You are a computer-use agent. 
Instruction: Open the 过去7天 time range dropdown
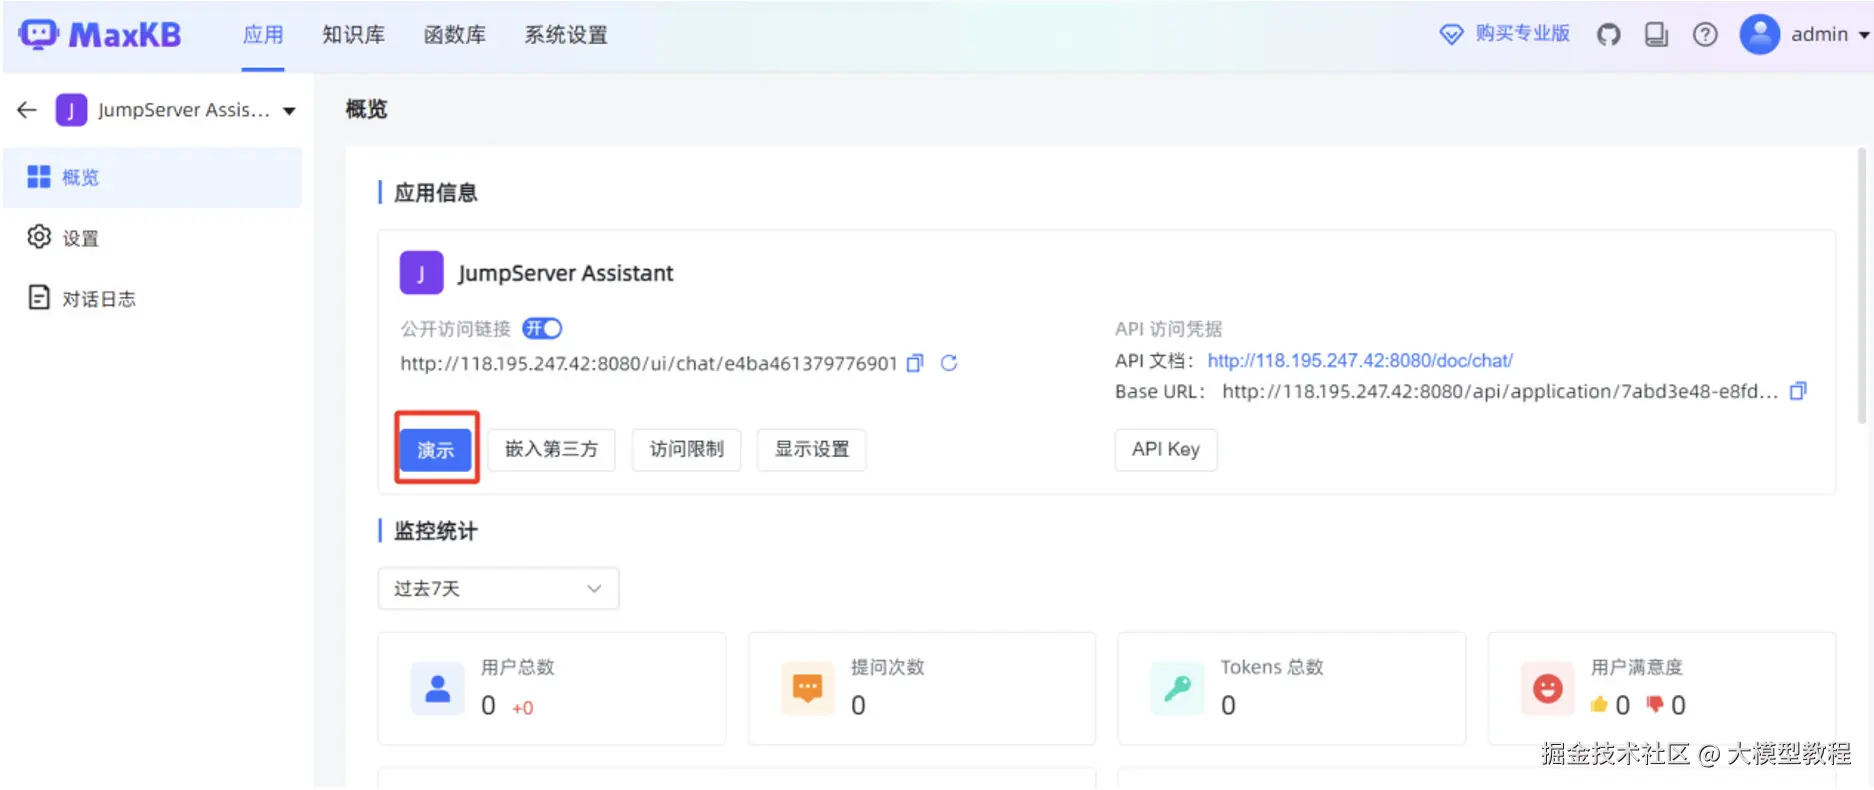coord(498,589)
